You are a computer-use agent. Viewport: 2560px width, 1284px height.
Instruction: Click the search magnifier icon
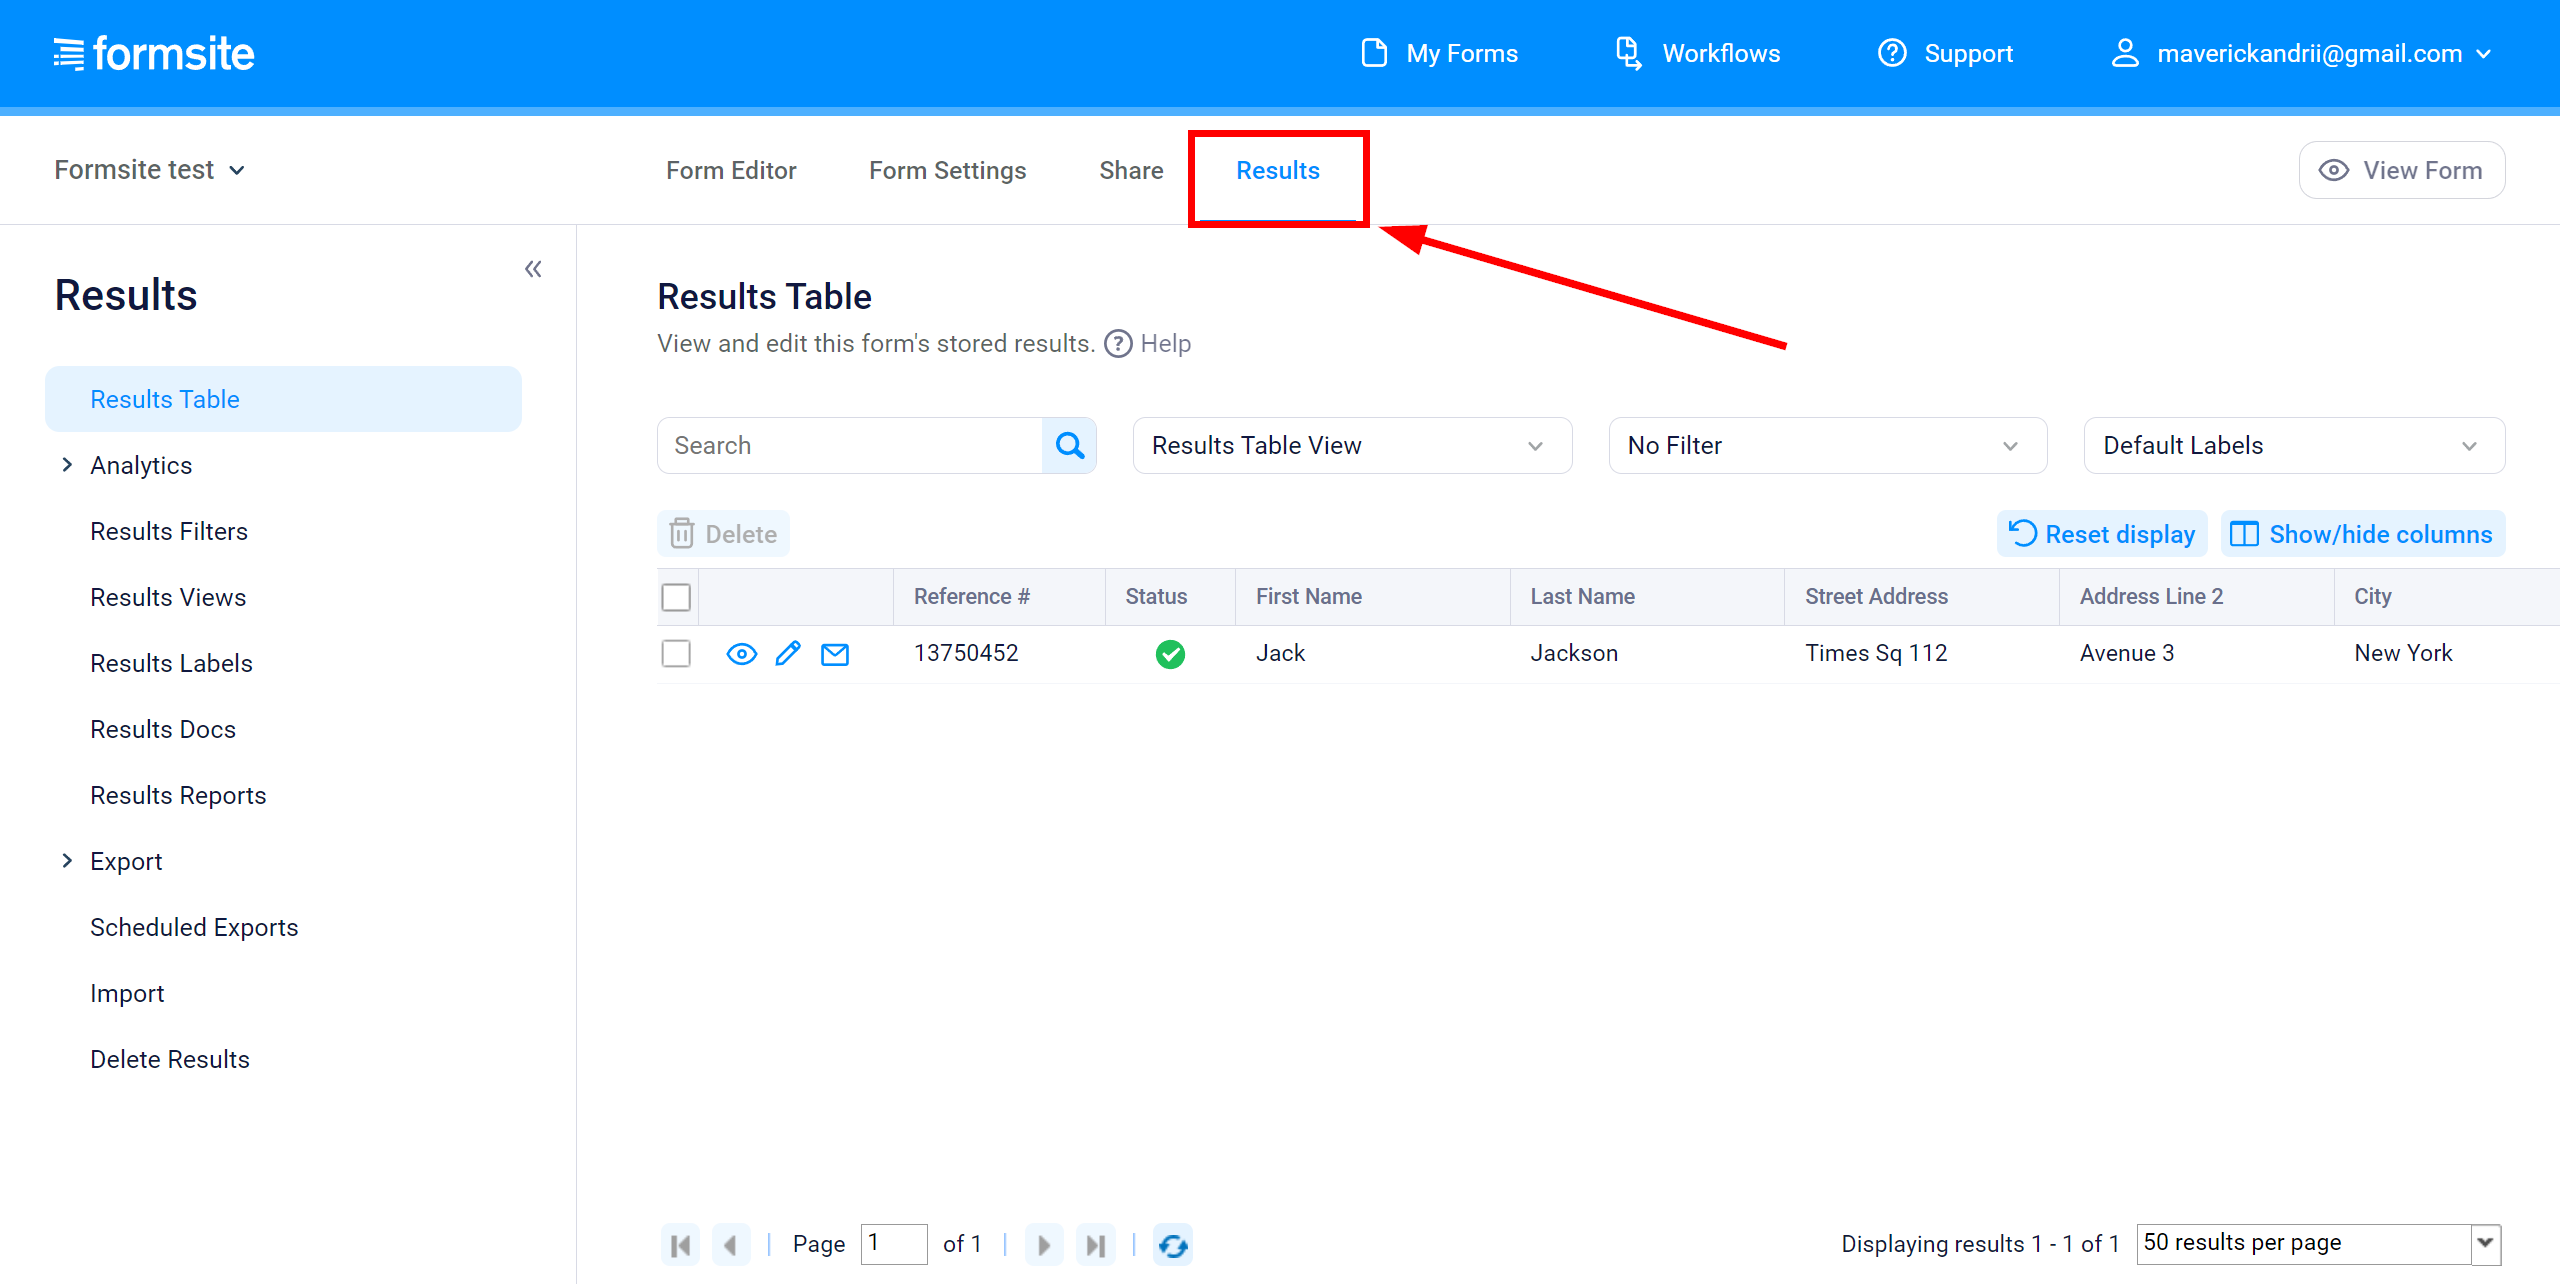point(1070,445)
